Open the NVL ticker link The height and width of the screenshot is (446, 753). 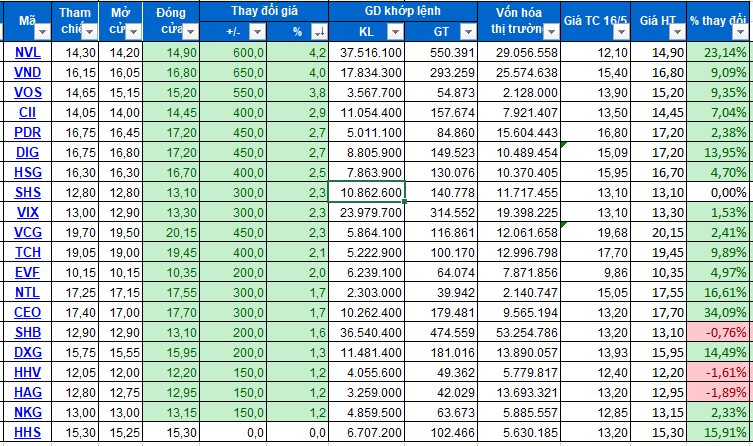tap(27, 52)
